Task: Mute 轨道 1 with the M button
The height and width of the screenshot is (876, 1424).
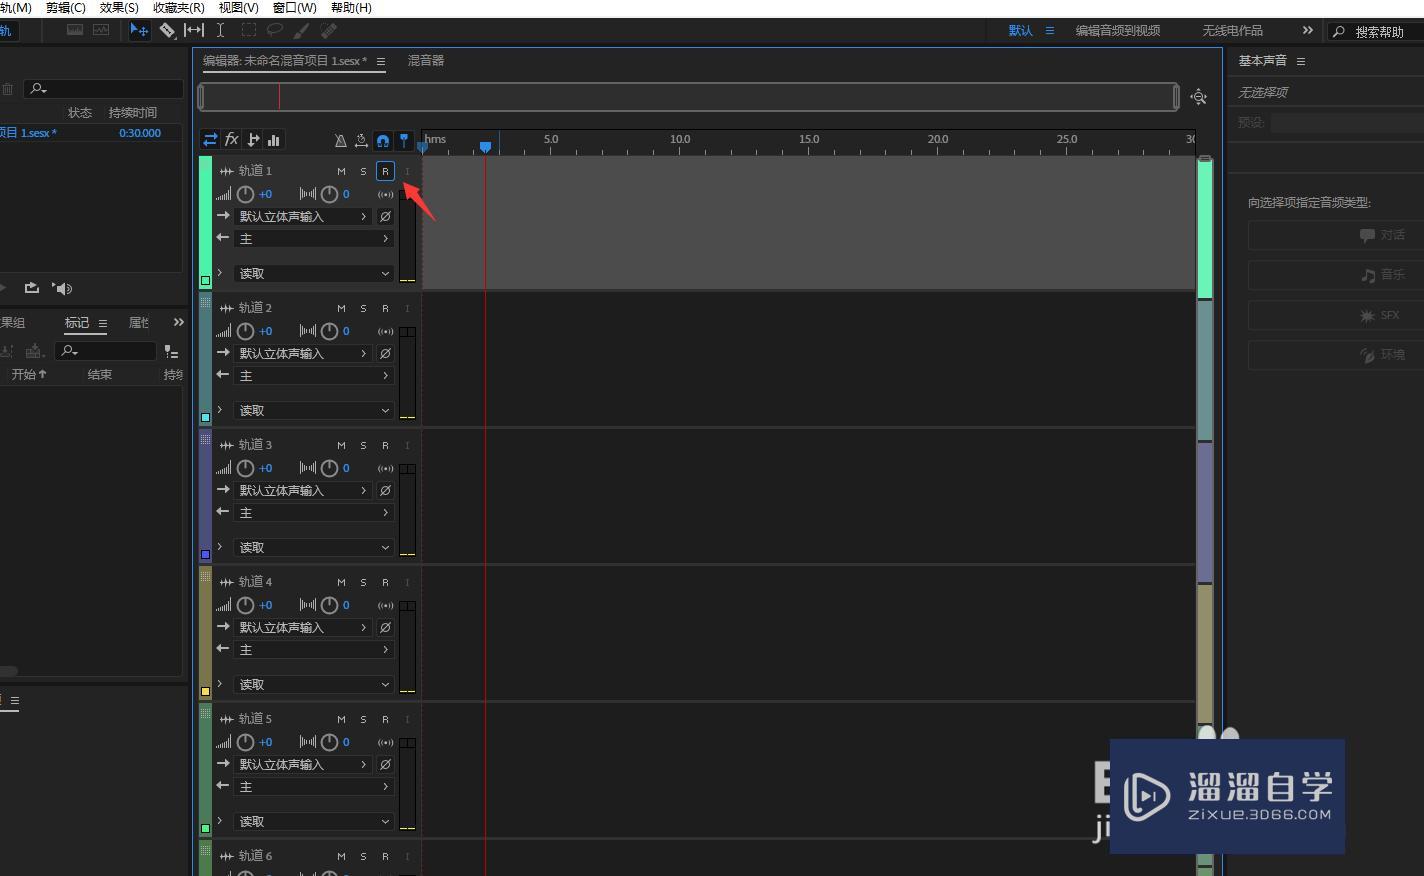Action: 341,172
